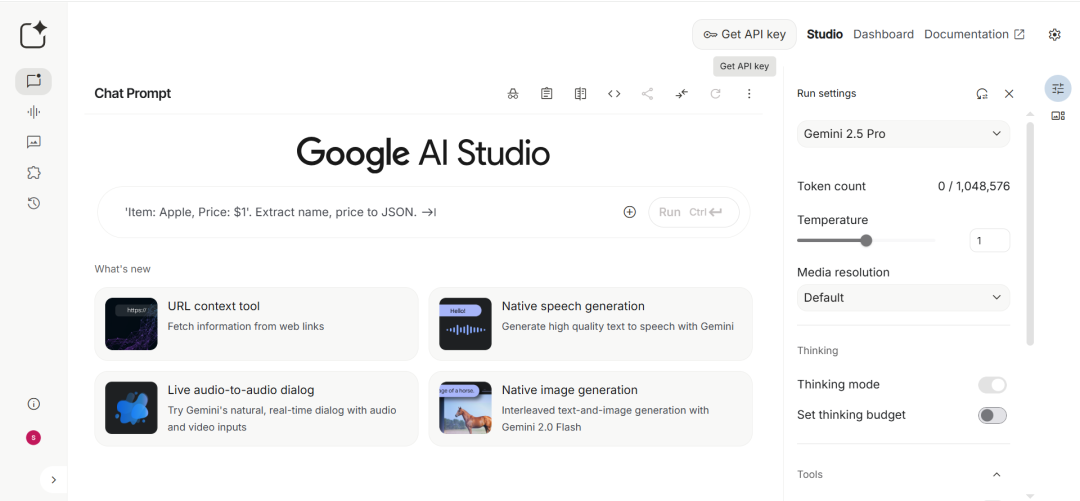The image size is (1080, 501).
Task: Click the Google AI Studio logo icon
Action: (33, 34)
